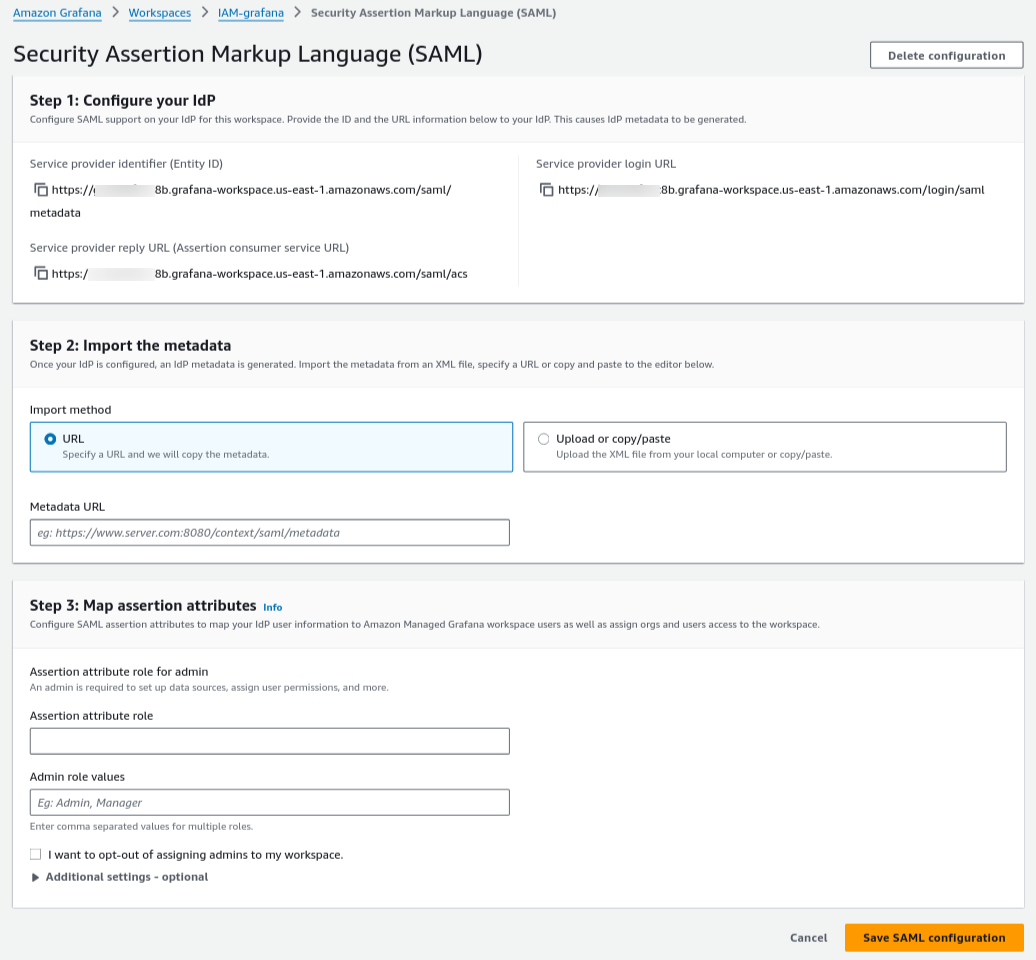This screenshot has height=960, width=1036.
Task: Click the Delete configuration button
Action: pyautogui.click(x=946, y=56)
